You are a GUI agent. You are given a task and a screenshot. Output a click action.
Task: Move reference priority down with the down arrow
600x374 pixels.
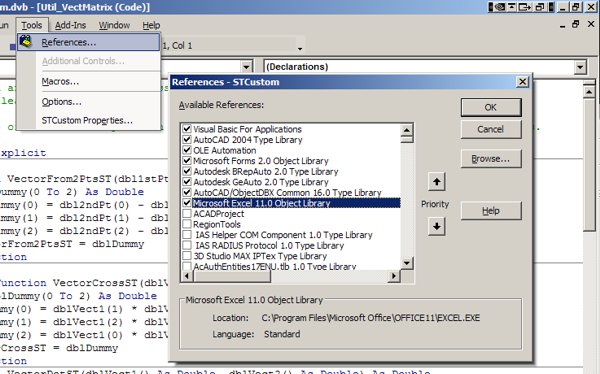point(437,227)
